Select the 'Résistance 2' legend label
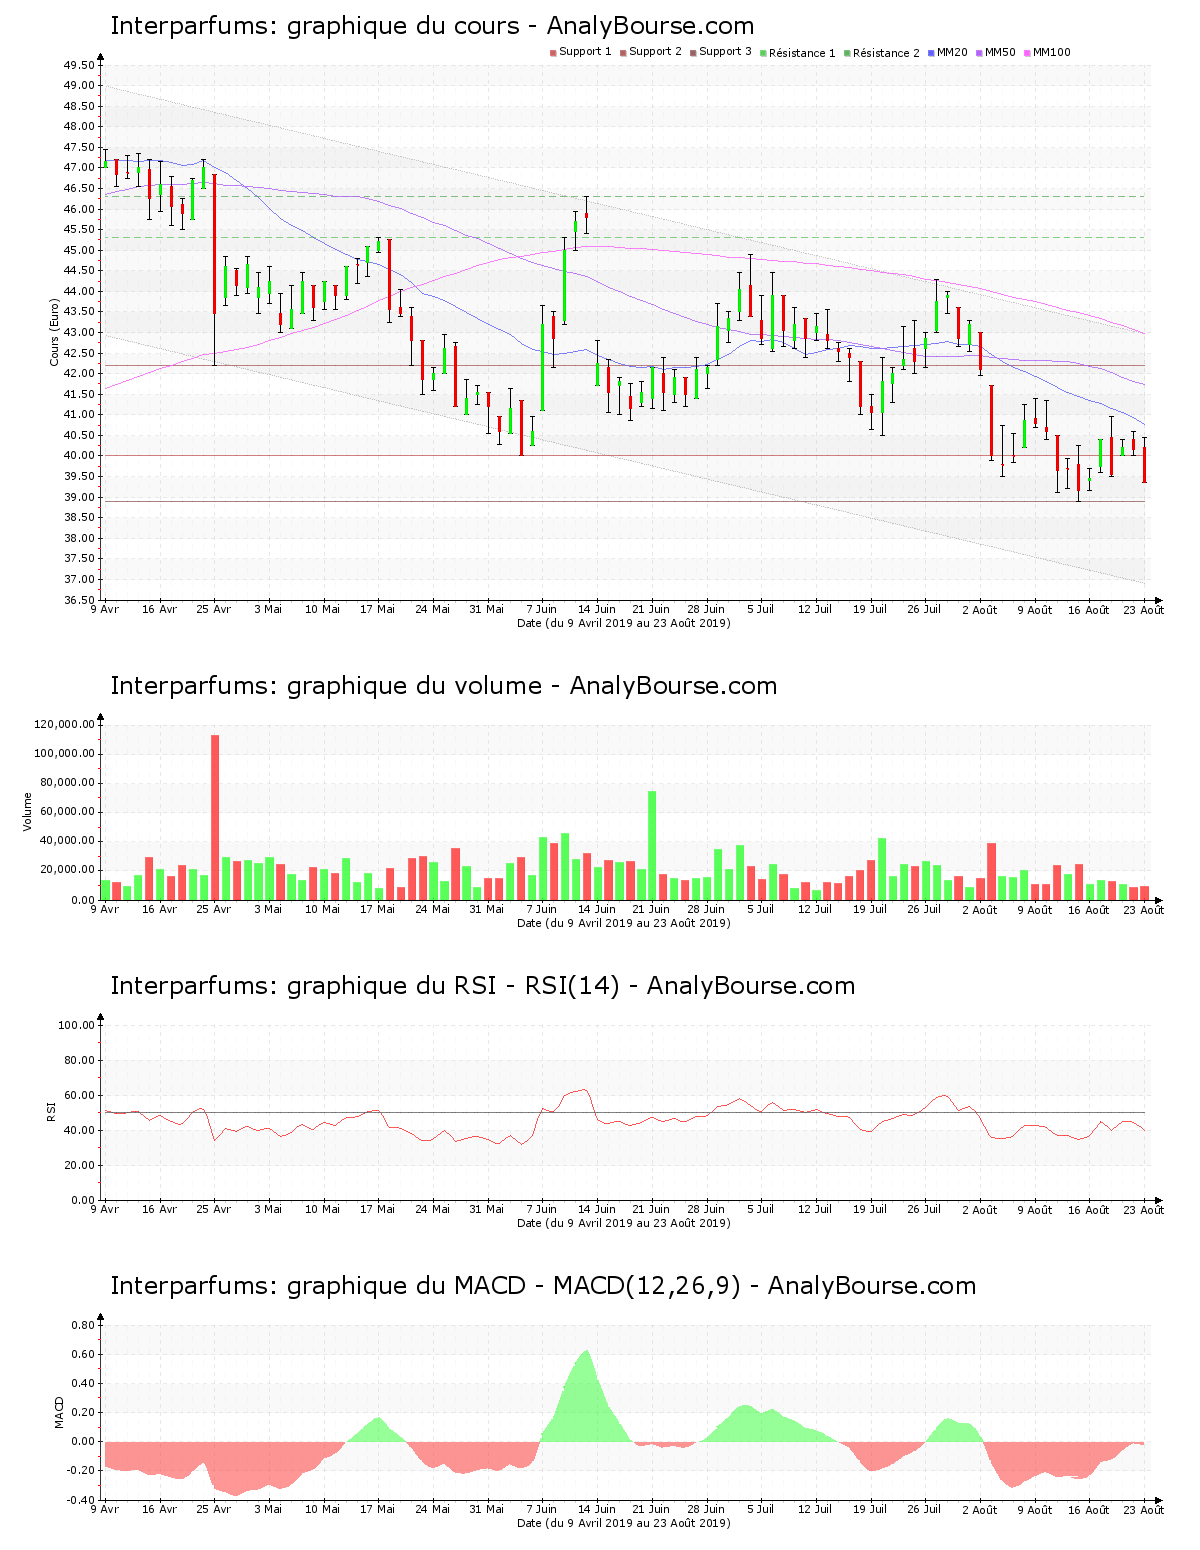The width and height of the screenshot is (1200, 1550). coord(886,53)
